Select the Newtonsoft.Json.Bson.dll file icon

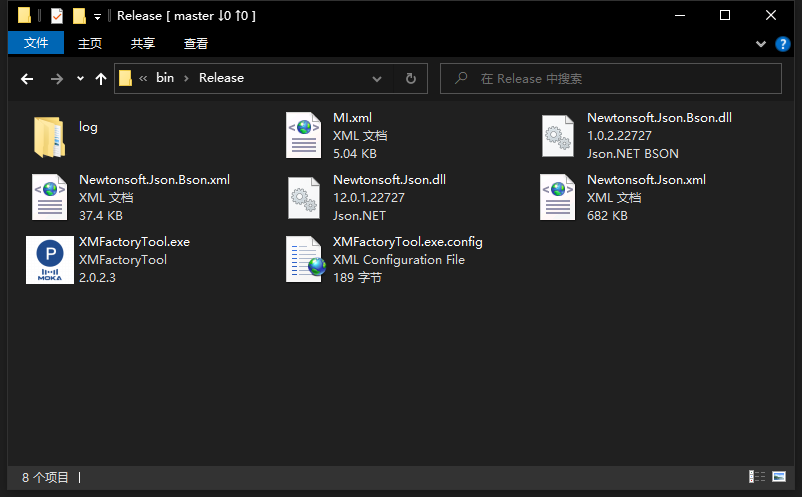click(558, 136)
